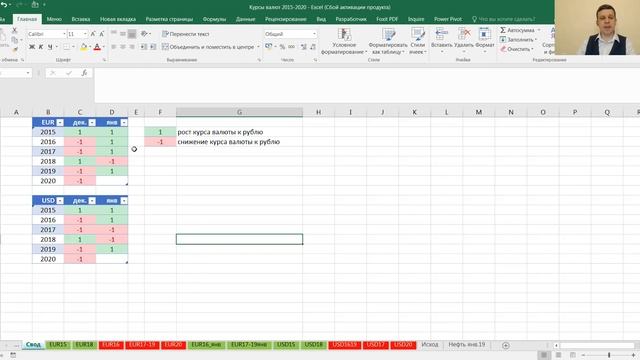The height and width of the screenshot is (360, 640).
Task: Center text horizontally in cell
Action: click(123, 47)
